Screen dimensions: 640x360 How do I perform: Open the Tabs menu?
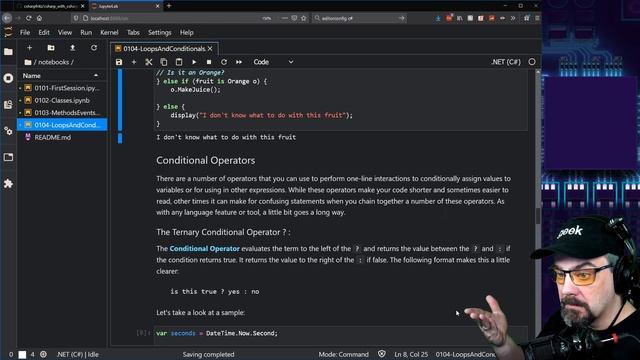point(133,32)
